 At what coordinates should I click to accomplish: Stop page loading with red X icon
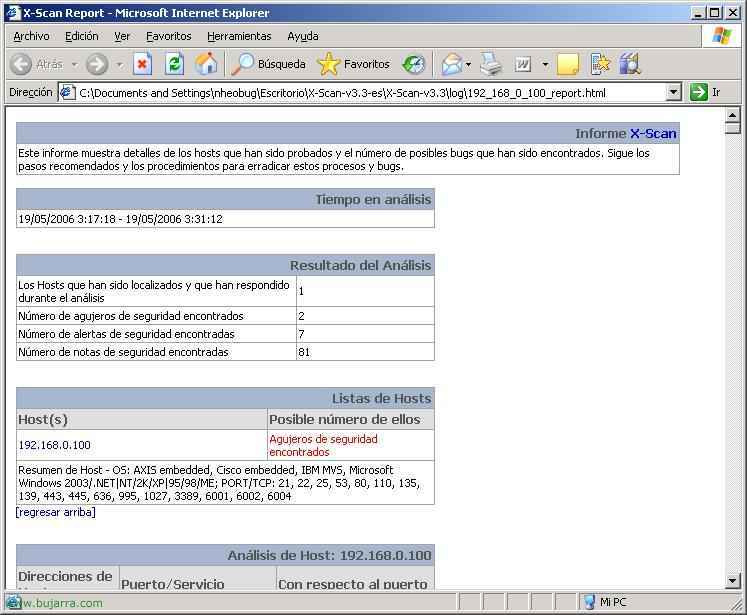coord(142,64)
